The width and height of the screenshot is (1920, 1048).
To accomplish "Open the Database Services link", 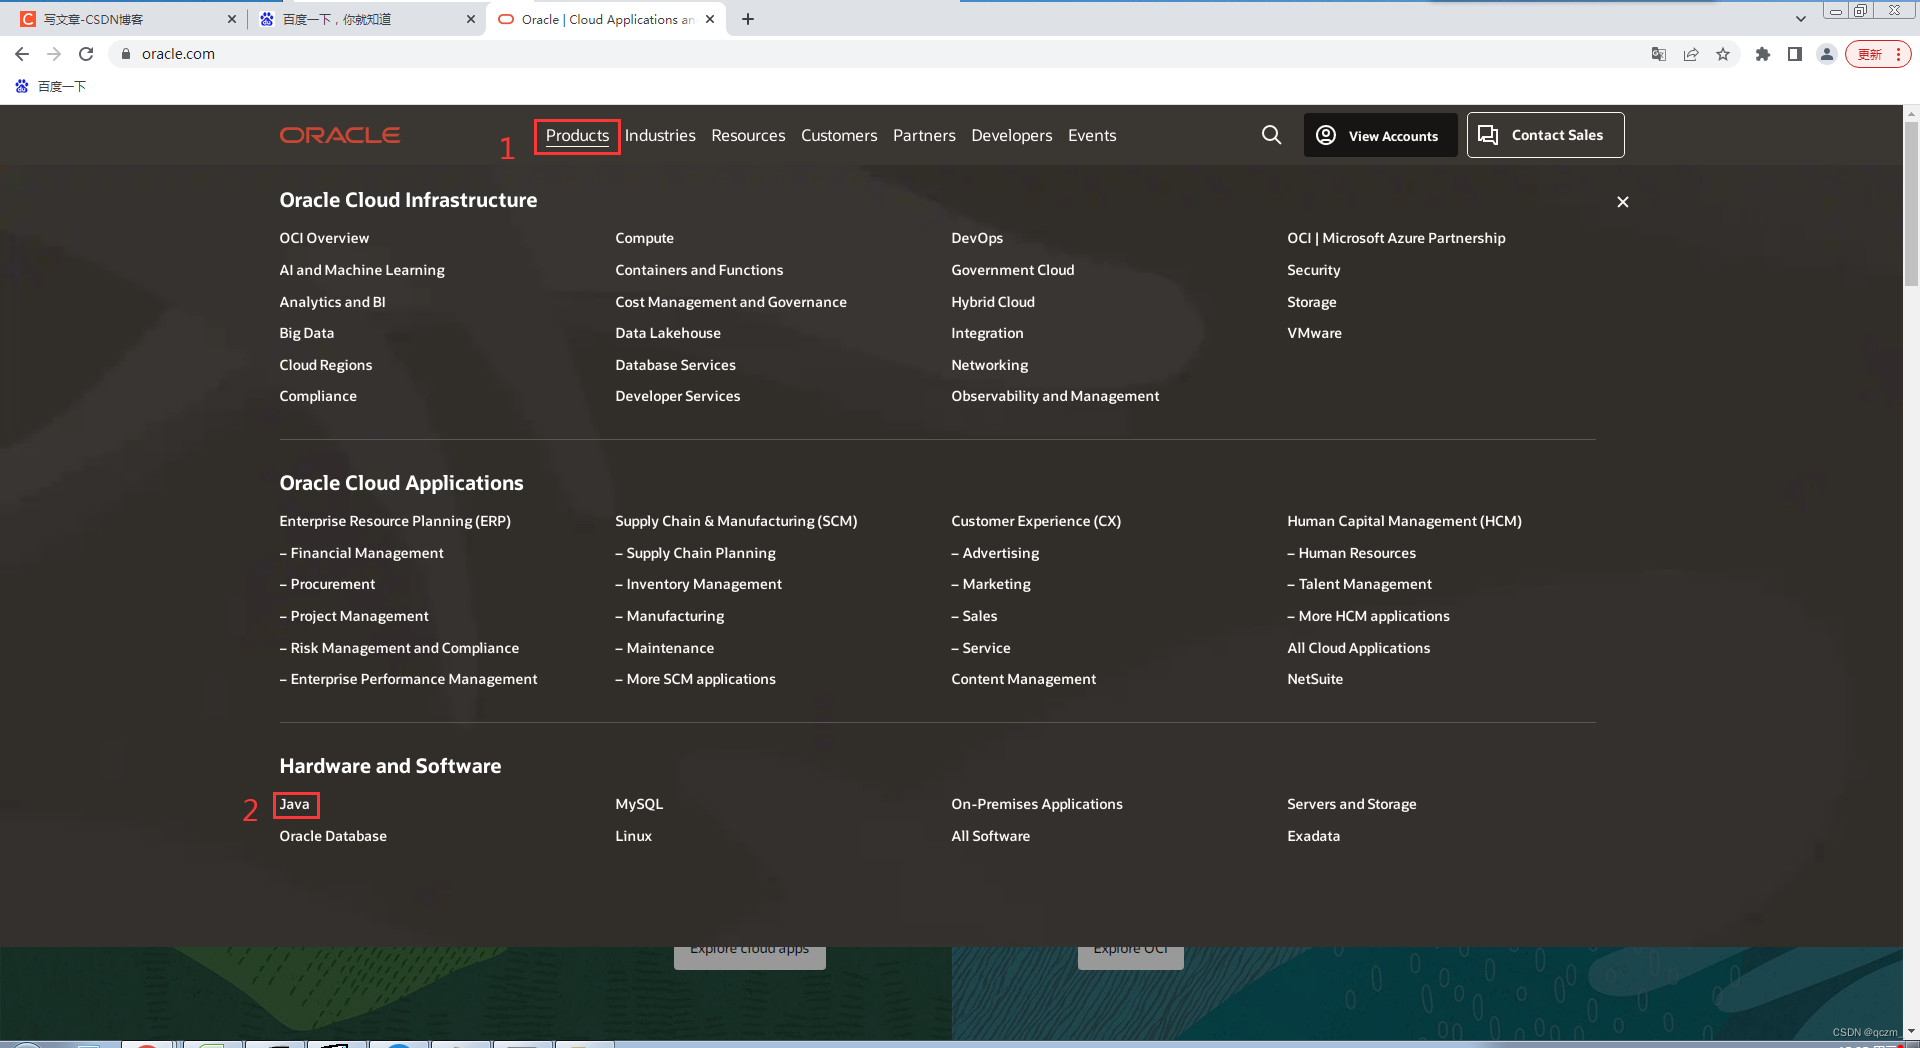I will [x=675, y=365].
